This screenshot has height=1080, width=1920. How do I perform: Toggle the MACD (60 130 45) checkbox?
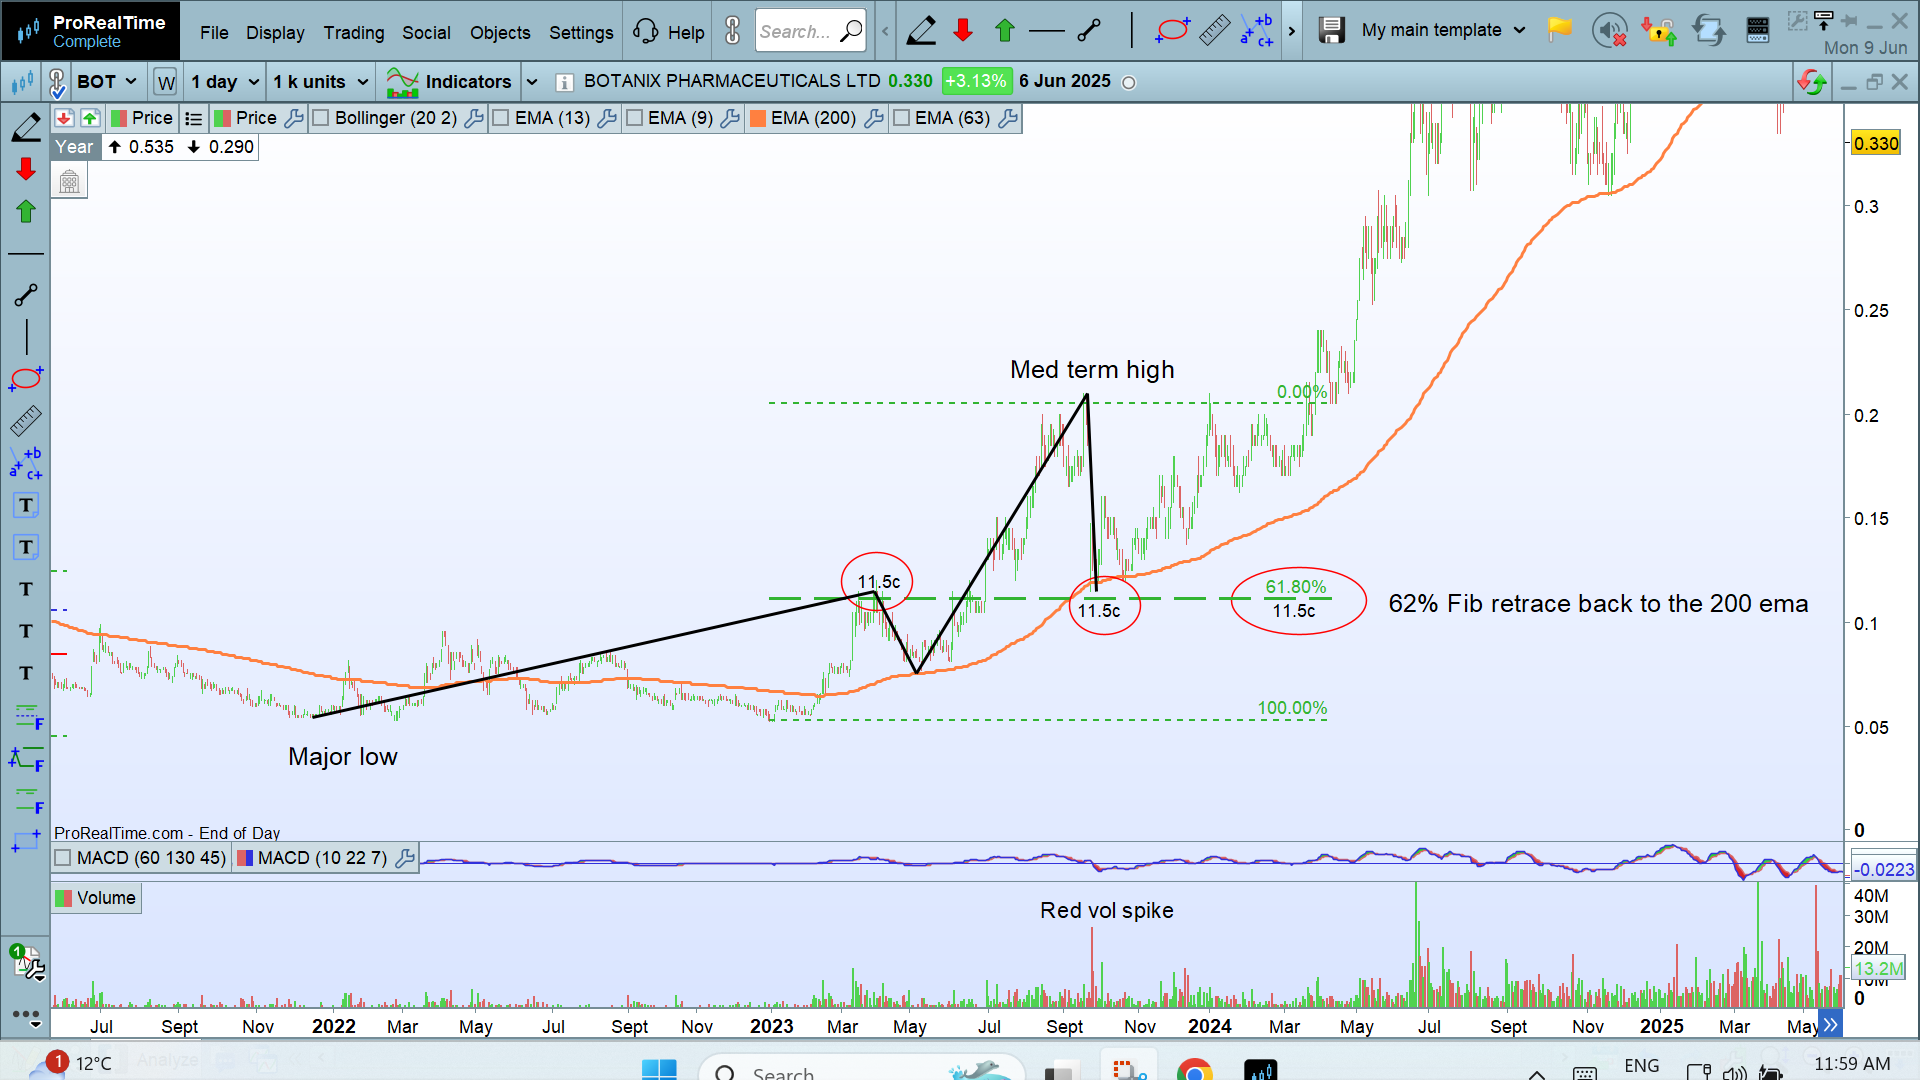click(63, 858)
